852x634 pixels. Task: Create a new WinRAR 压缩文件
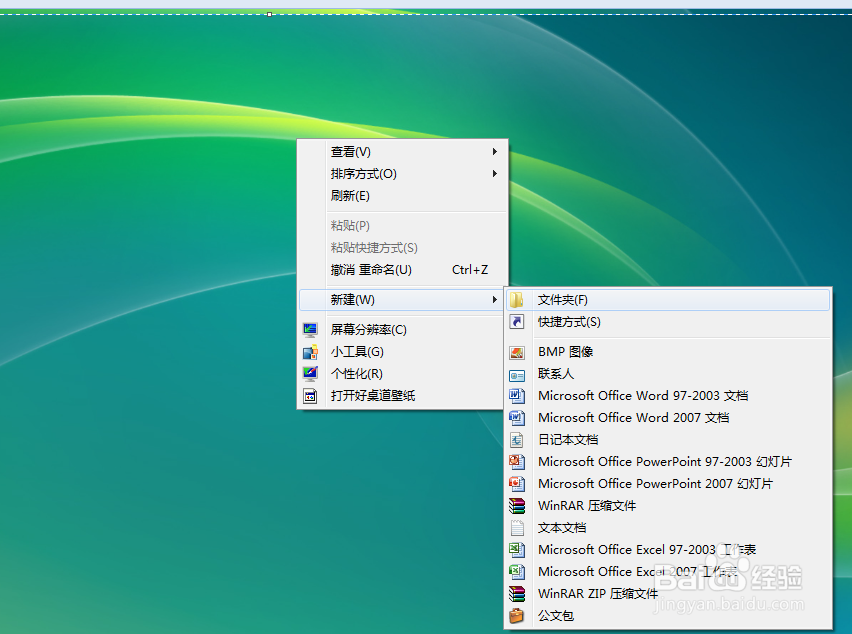(x=668, y=506)
